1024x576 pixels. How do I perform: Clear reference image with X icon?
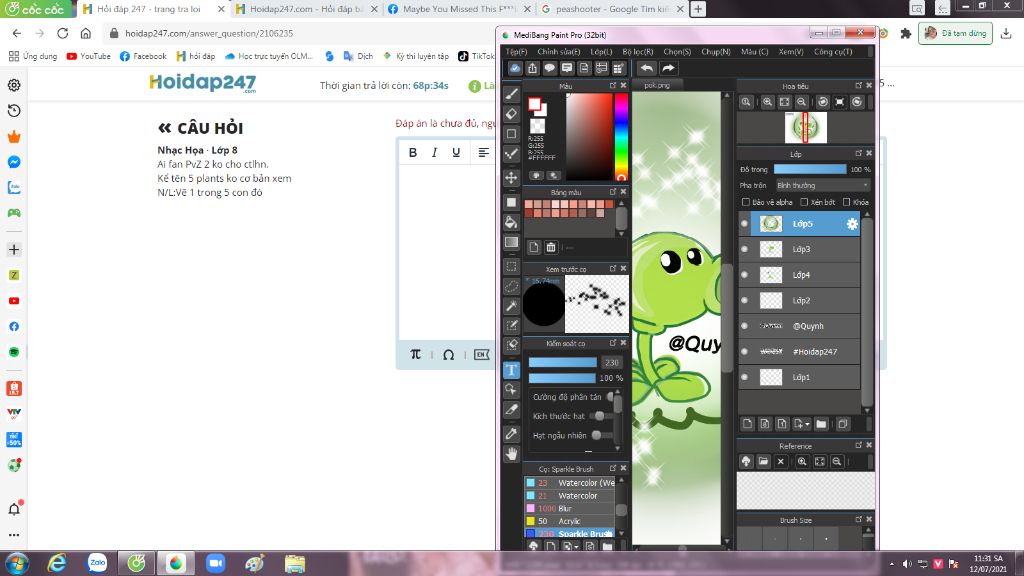(780, 461)
